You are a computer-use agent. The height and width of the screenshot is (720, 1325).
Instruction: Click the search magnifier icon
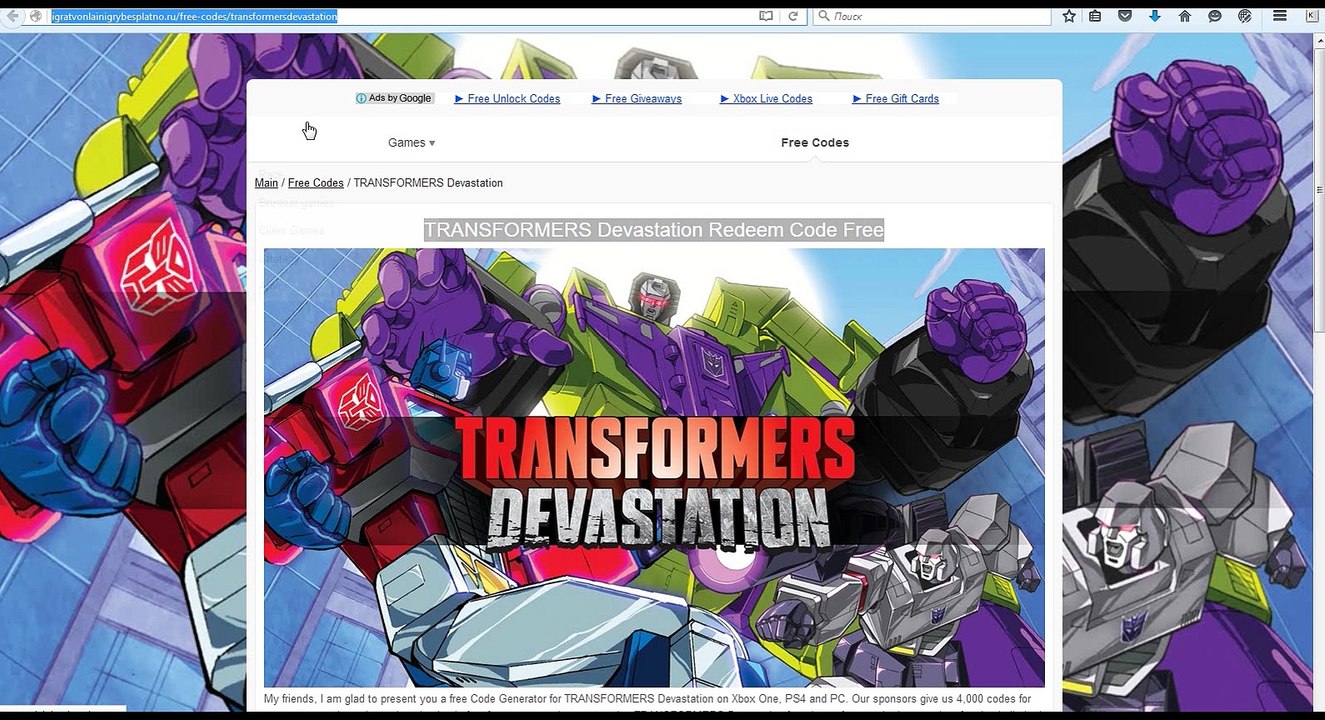point(824,16)
